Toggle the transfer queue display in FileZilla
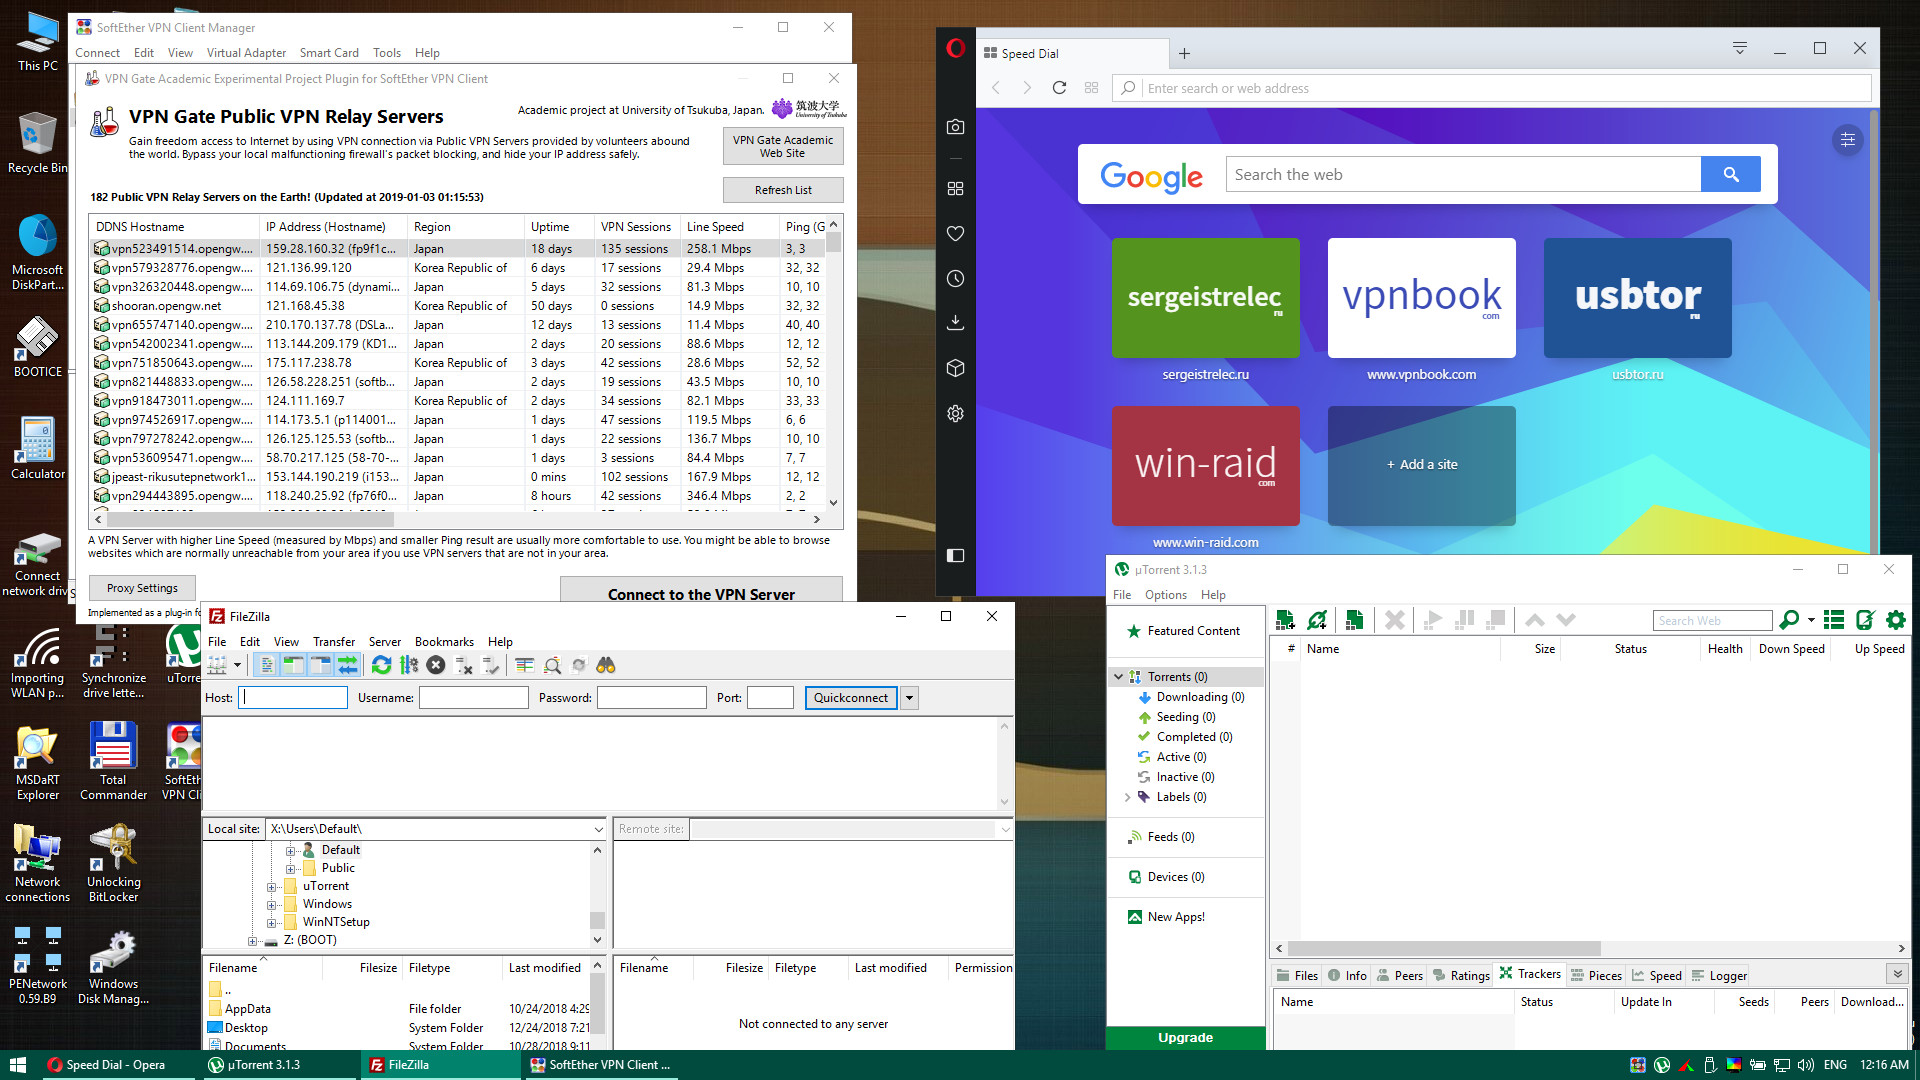 (x=348, y=665)
